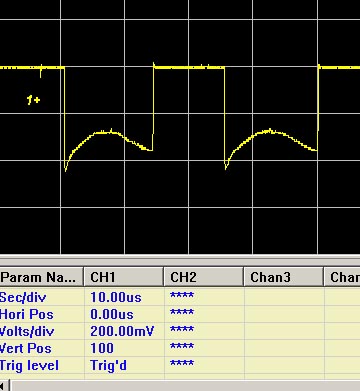Click the 1+ channel marker on waveform
Viewport: 360px width, 391px height.
click(x=33, y=100)
